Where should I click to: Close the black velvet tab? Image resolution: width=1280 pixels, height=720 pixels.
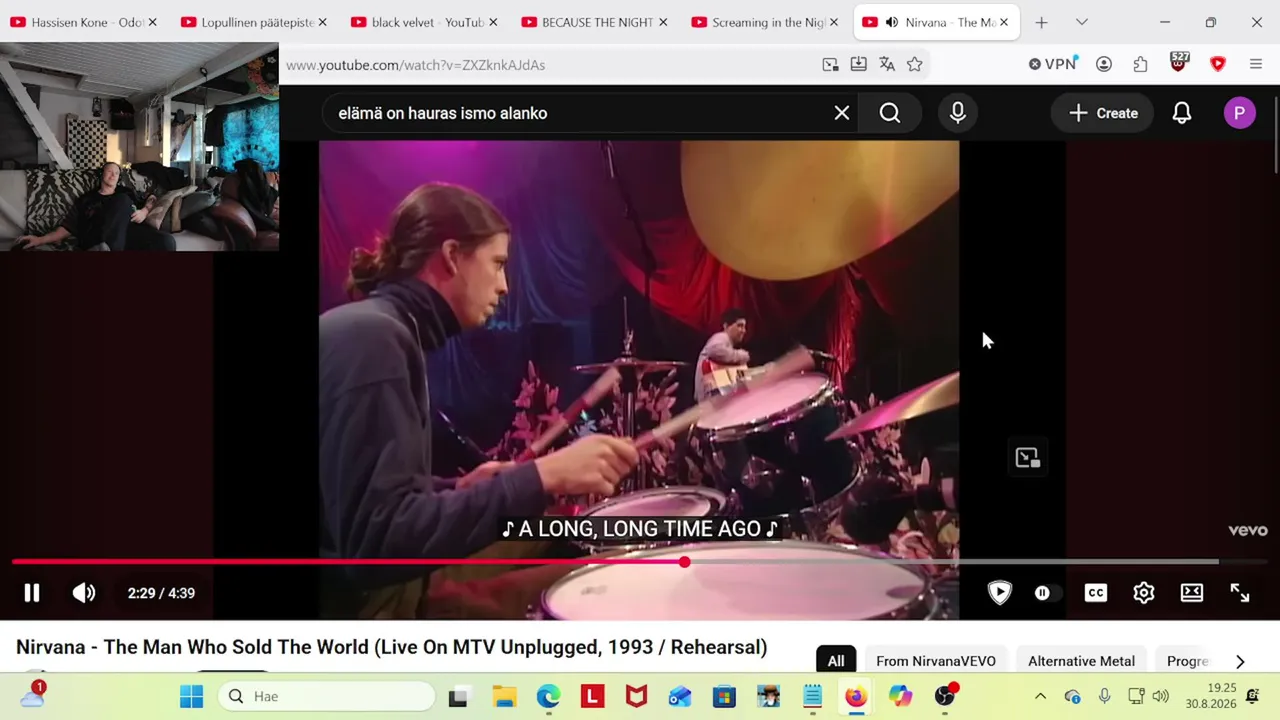tap(492, 22)
